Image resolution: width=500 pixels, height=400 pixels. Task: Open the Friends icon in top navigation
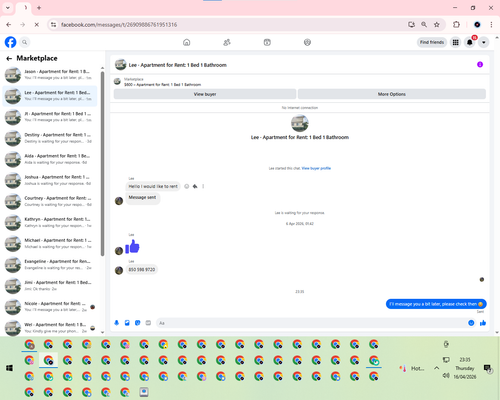pyautogui.click(x=227, y=42)
